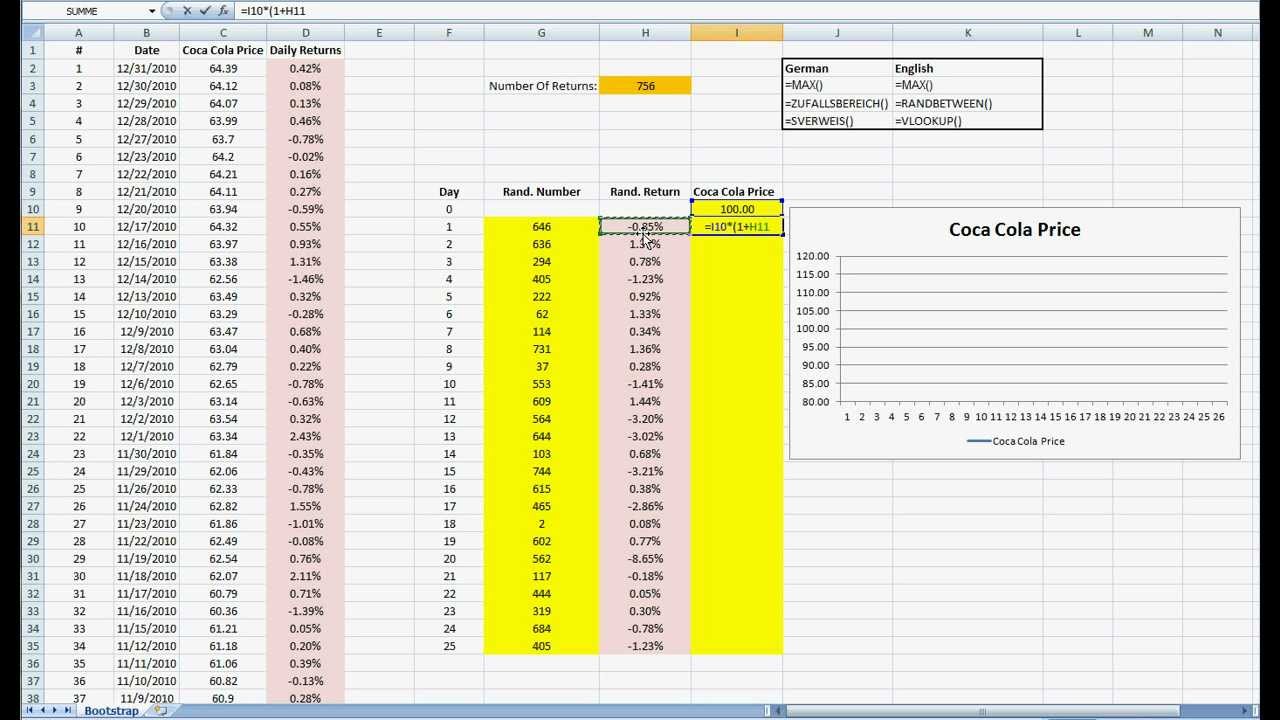Click the random number cell 646
This screenshot has width=1280, height=720.
point(541,227)
